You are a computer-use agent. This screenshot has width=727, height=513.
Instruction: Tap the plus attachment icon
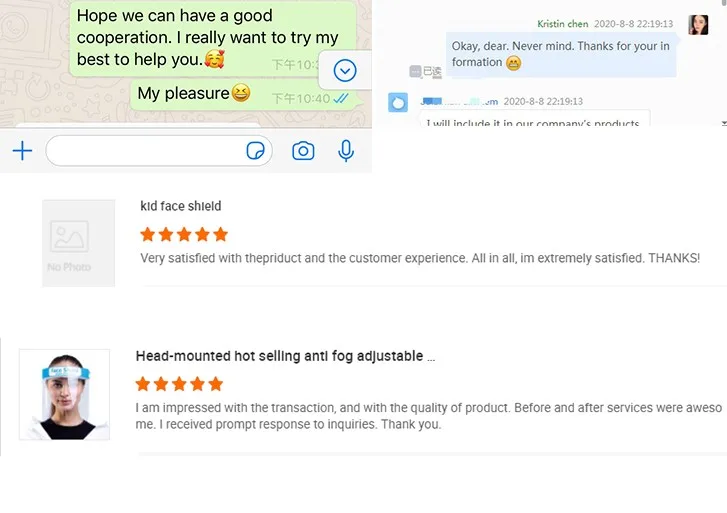22,151
